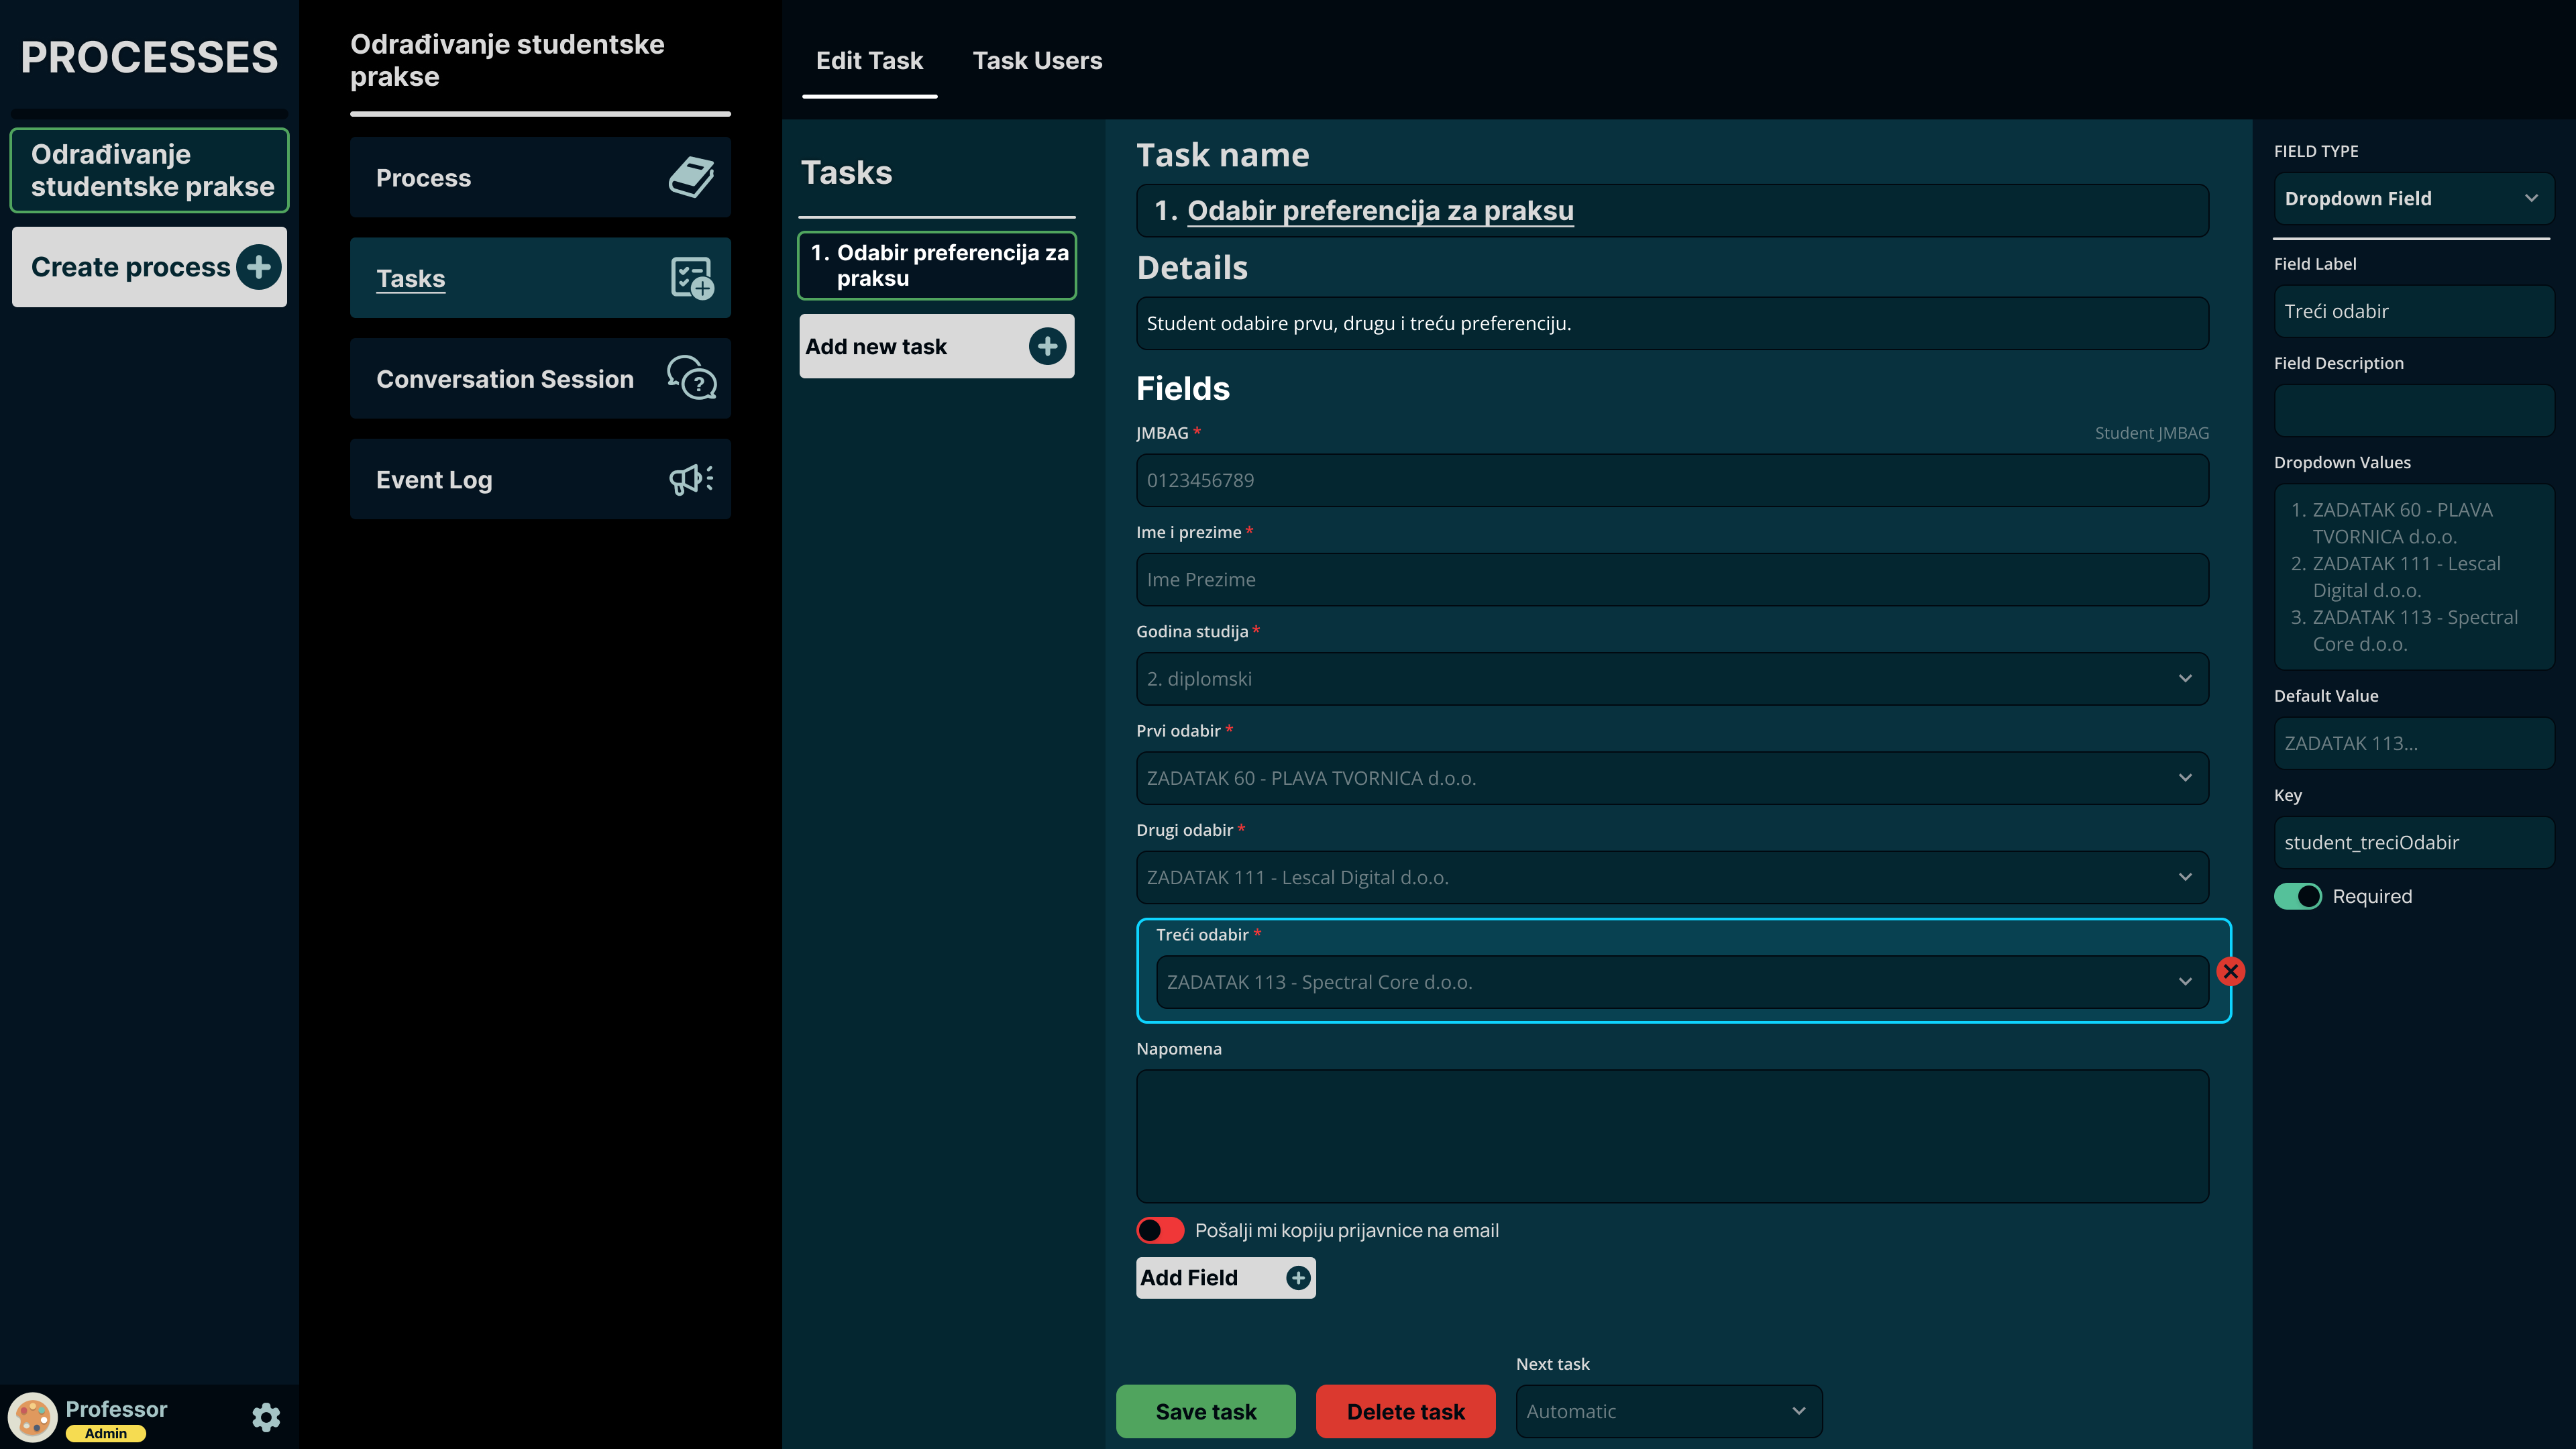The image size is (2576, 1449).
Task: Click the Event Log megaphone icon
Action: pyautogui.click(x=691, y=479)
